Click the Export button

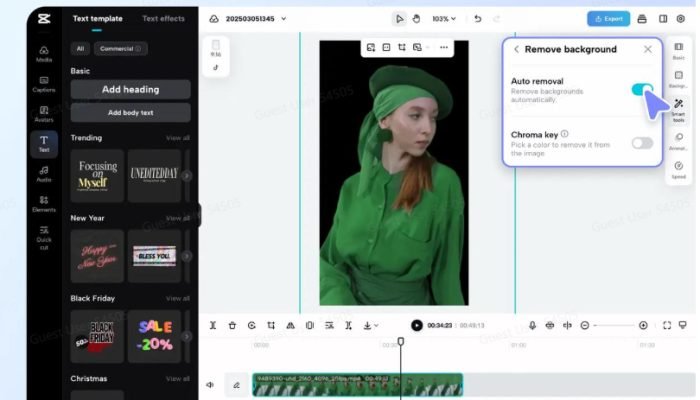point(608,19)
